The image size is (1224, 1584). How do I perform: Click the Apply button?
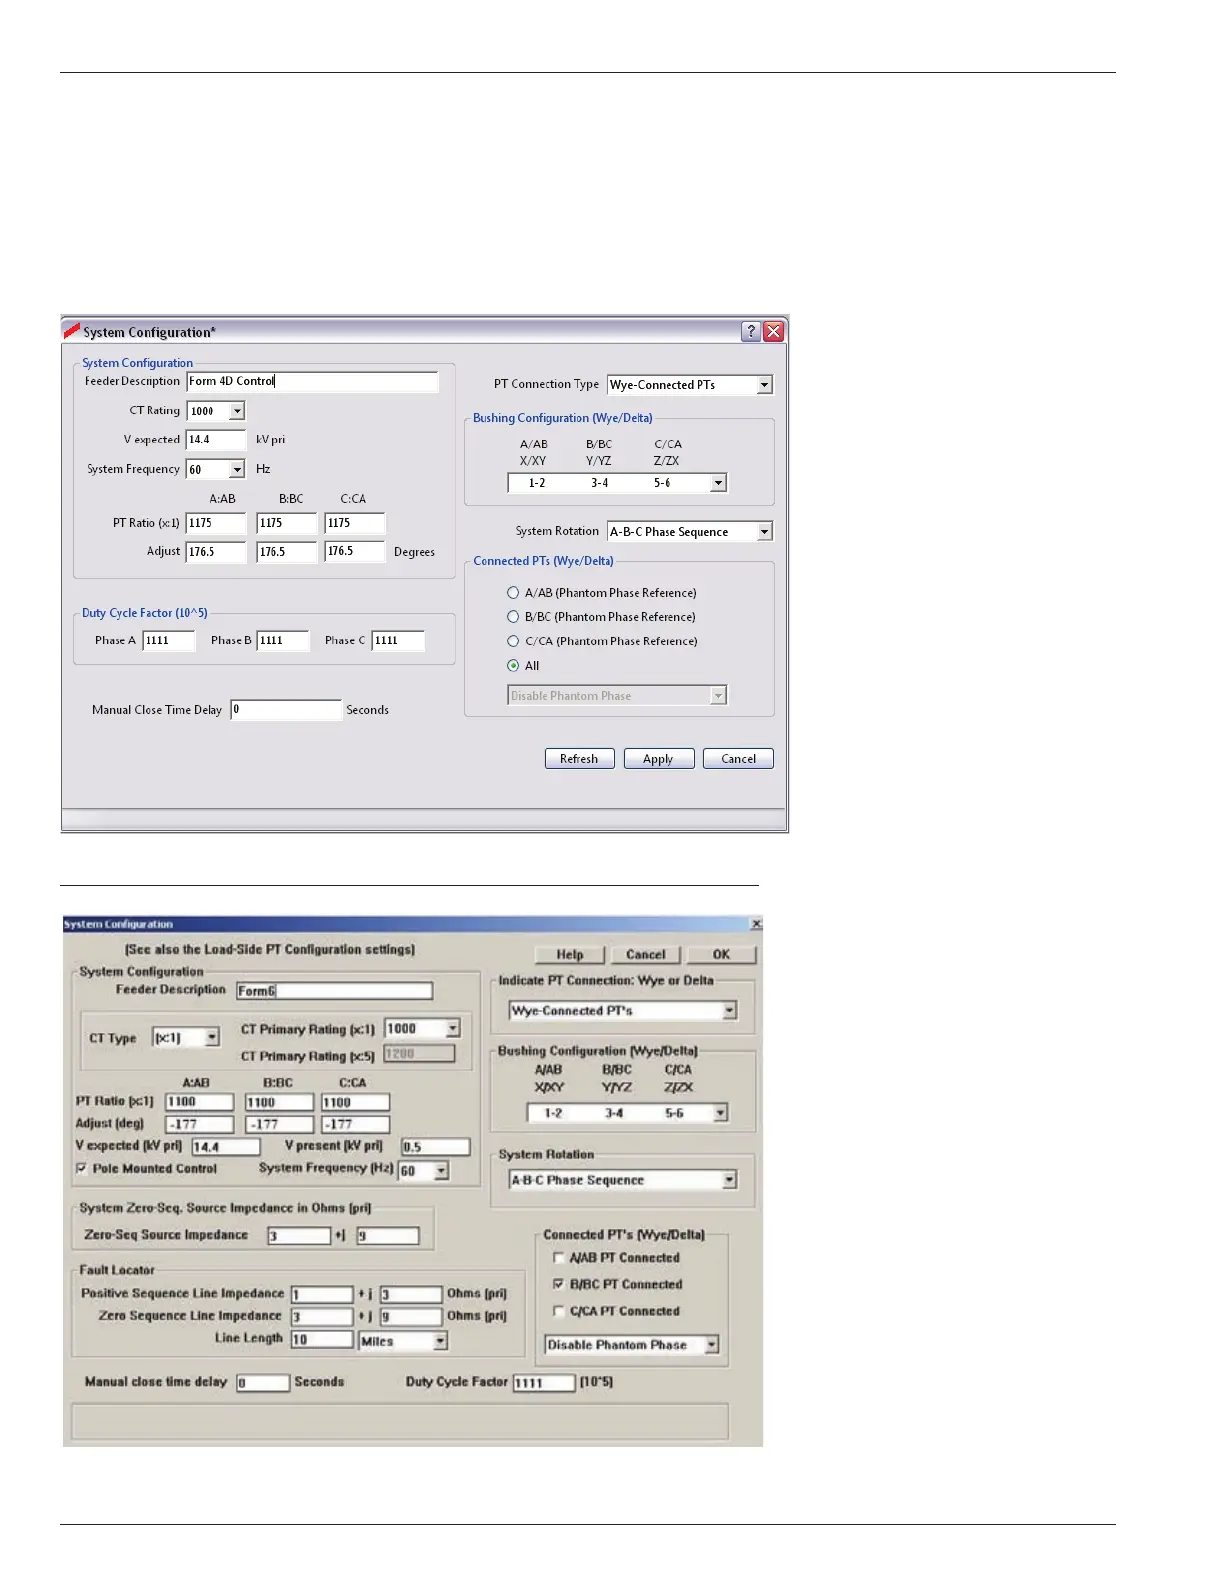click(658, 759)
